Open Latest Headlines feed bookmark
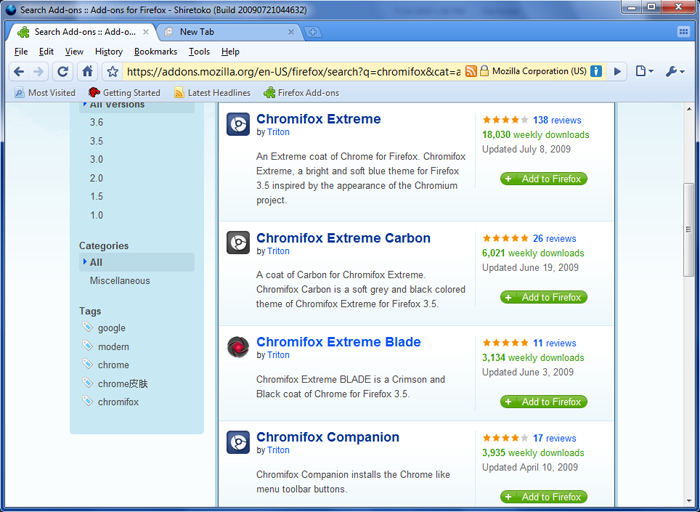Screen dimensions: 700x512 [x=212, y=93]
